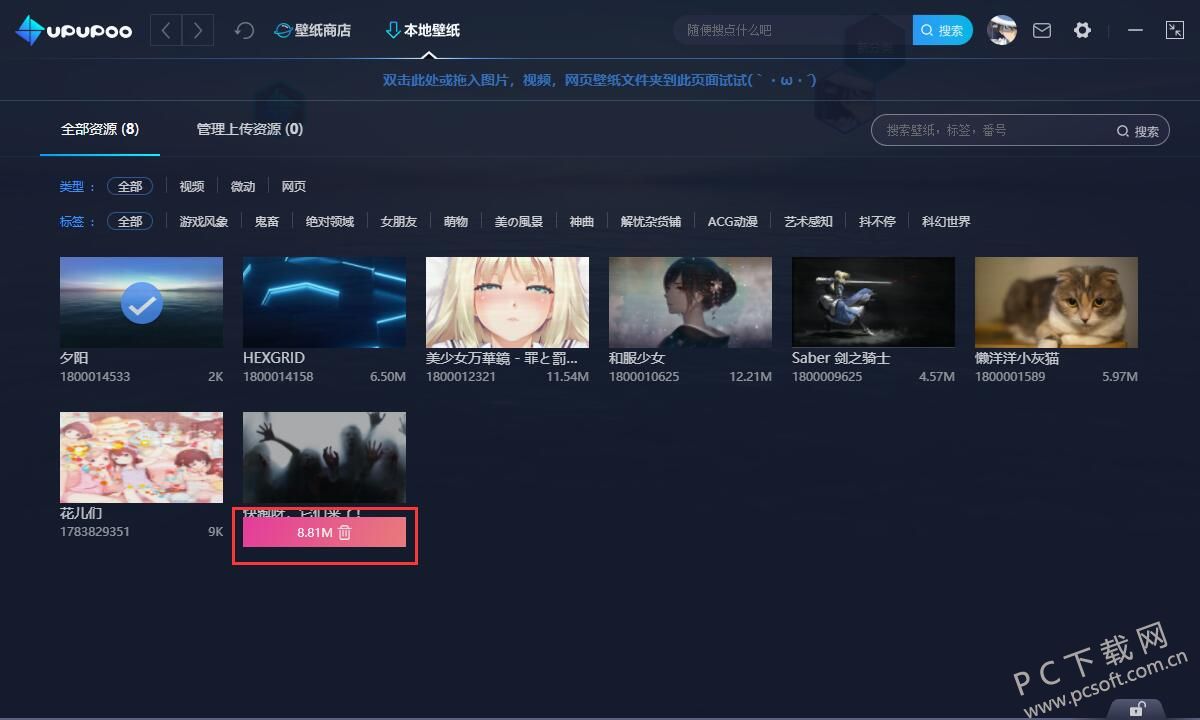
Task: Filter by the ACG动漫 tag
Action: (x=733, y=221)
